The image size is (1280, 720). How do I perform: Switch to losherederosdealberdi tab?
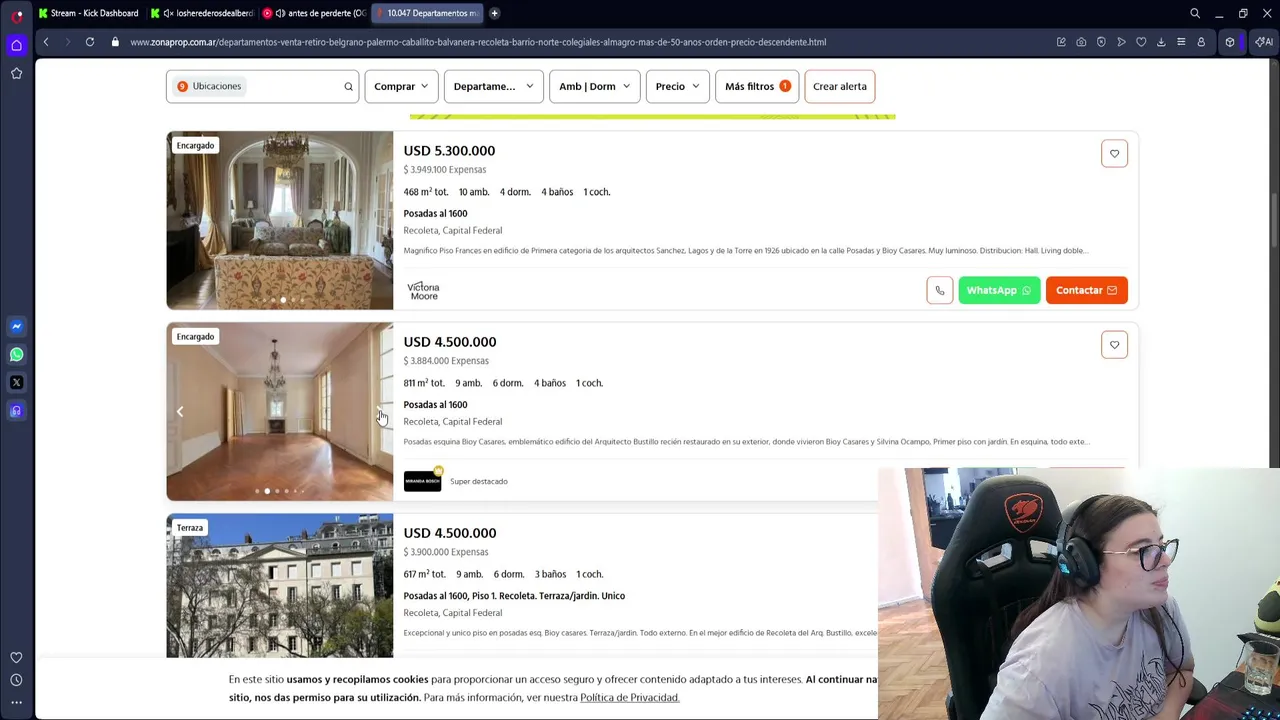tap(205, 13)
